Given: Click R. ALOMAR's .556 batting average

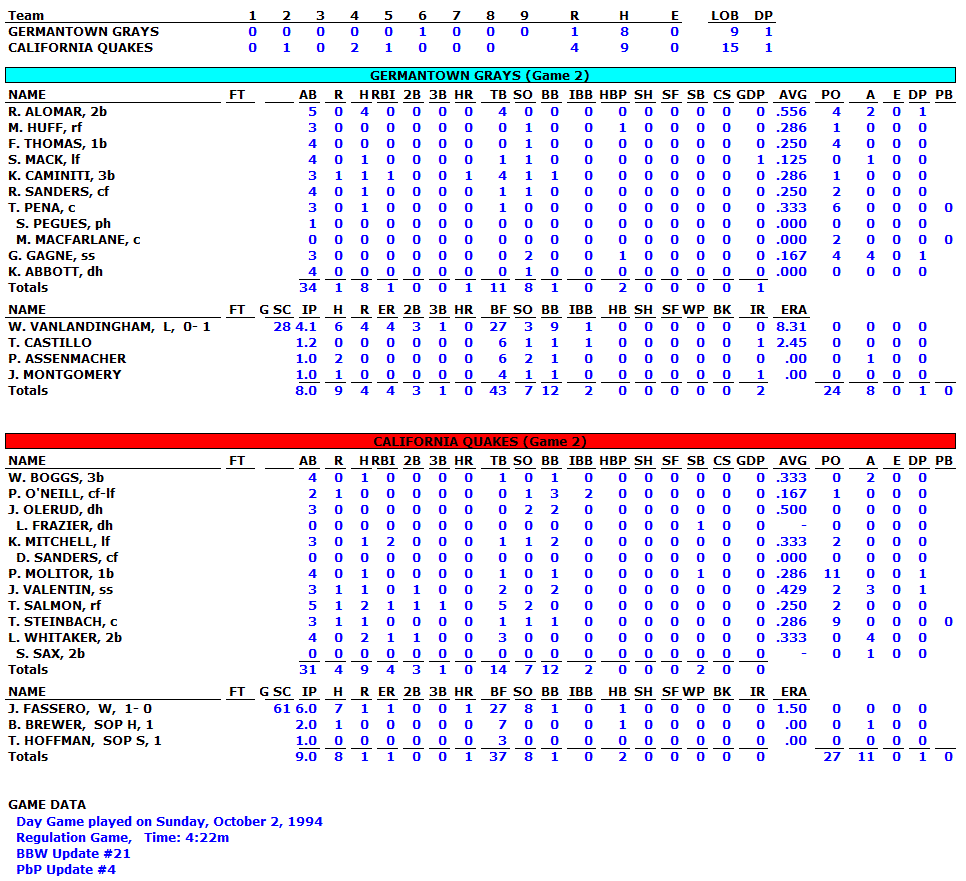Looking at the screenshot, I should (x=792, y=112).
